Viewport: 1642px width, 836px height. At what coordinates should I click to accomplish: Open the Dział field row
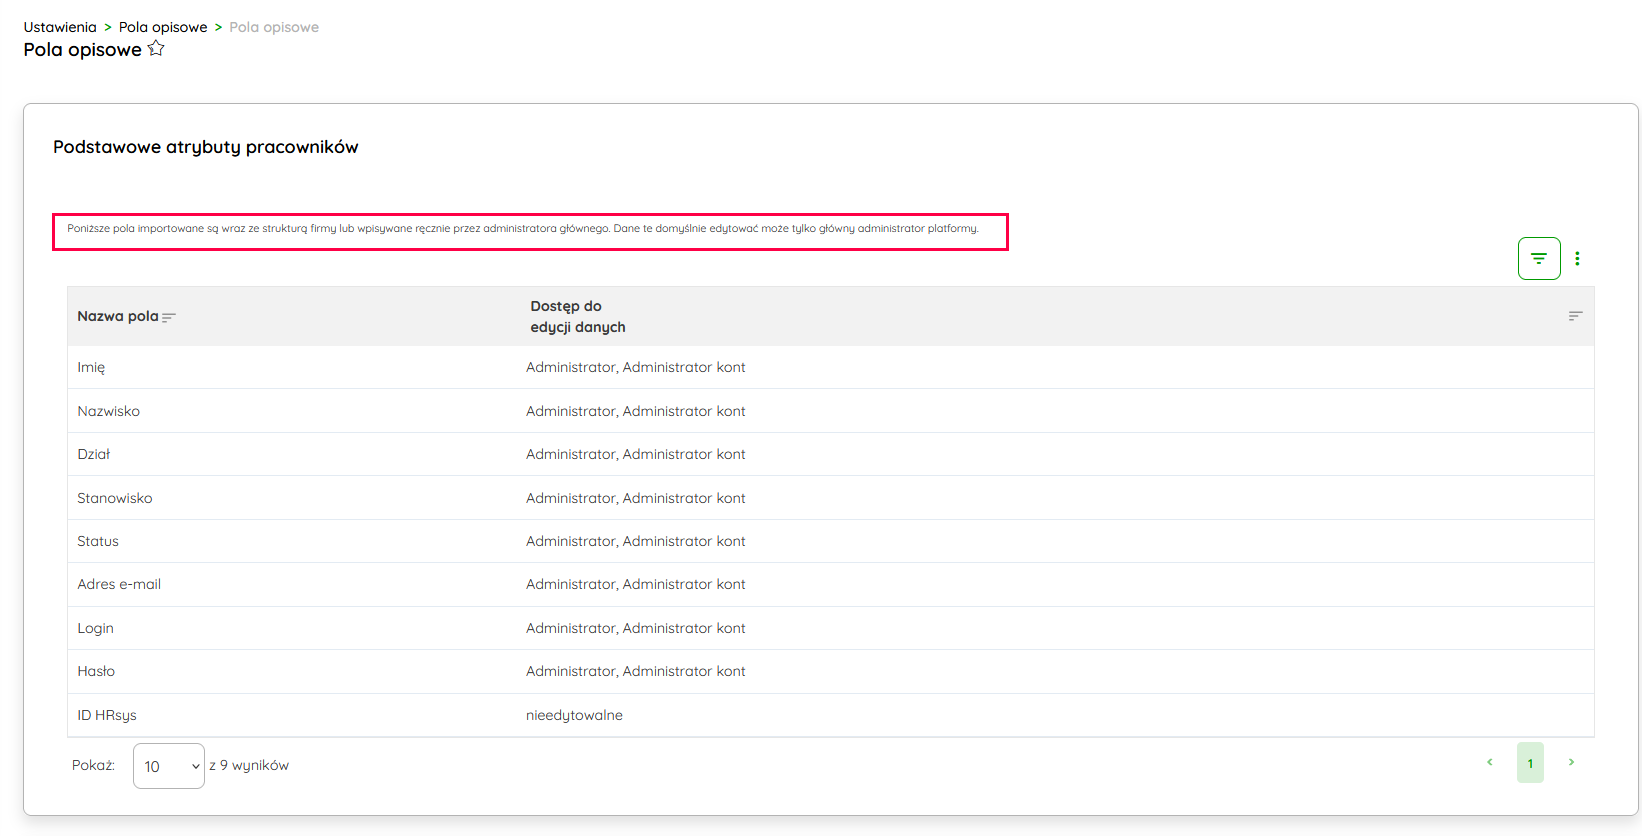[x=94, y=454]
